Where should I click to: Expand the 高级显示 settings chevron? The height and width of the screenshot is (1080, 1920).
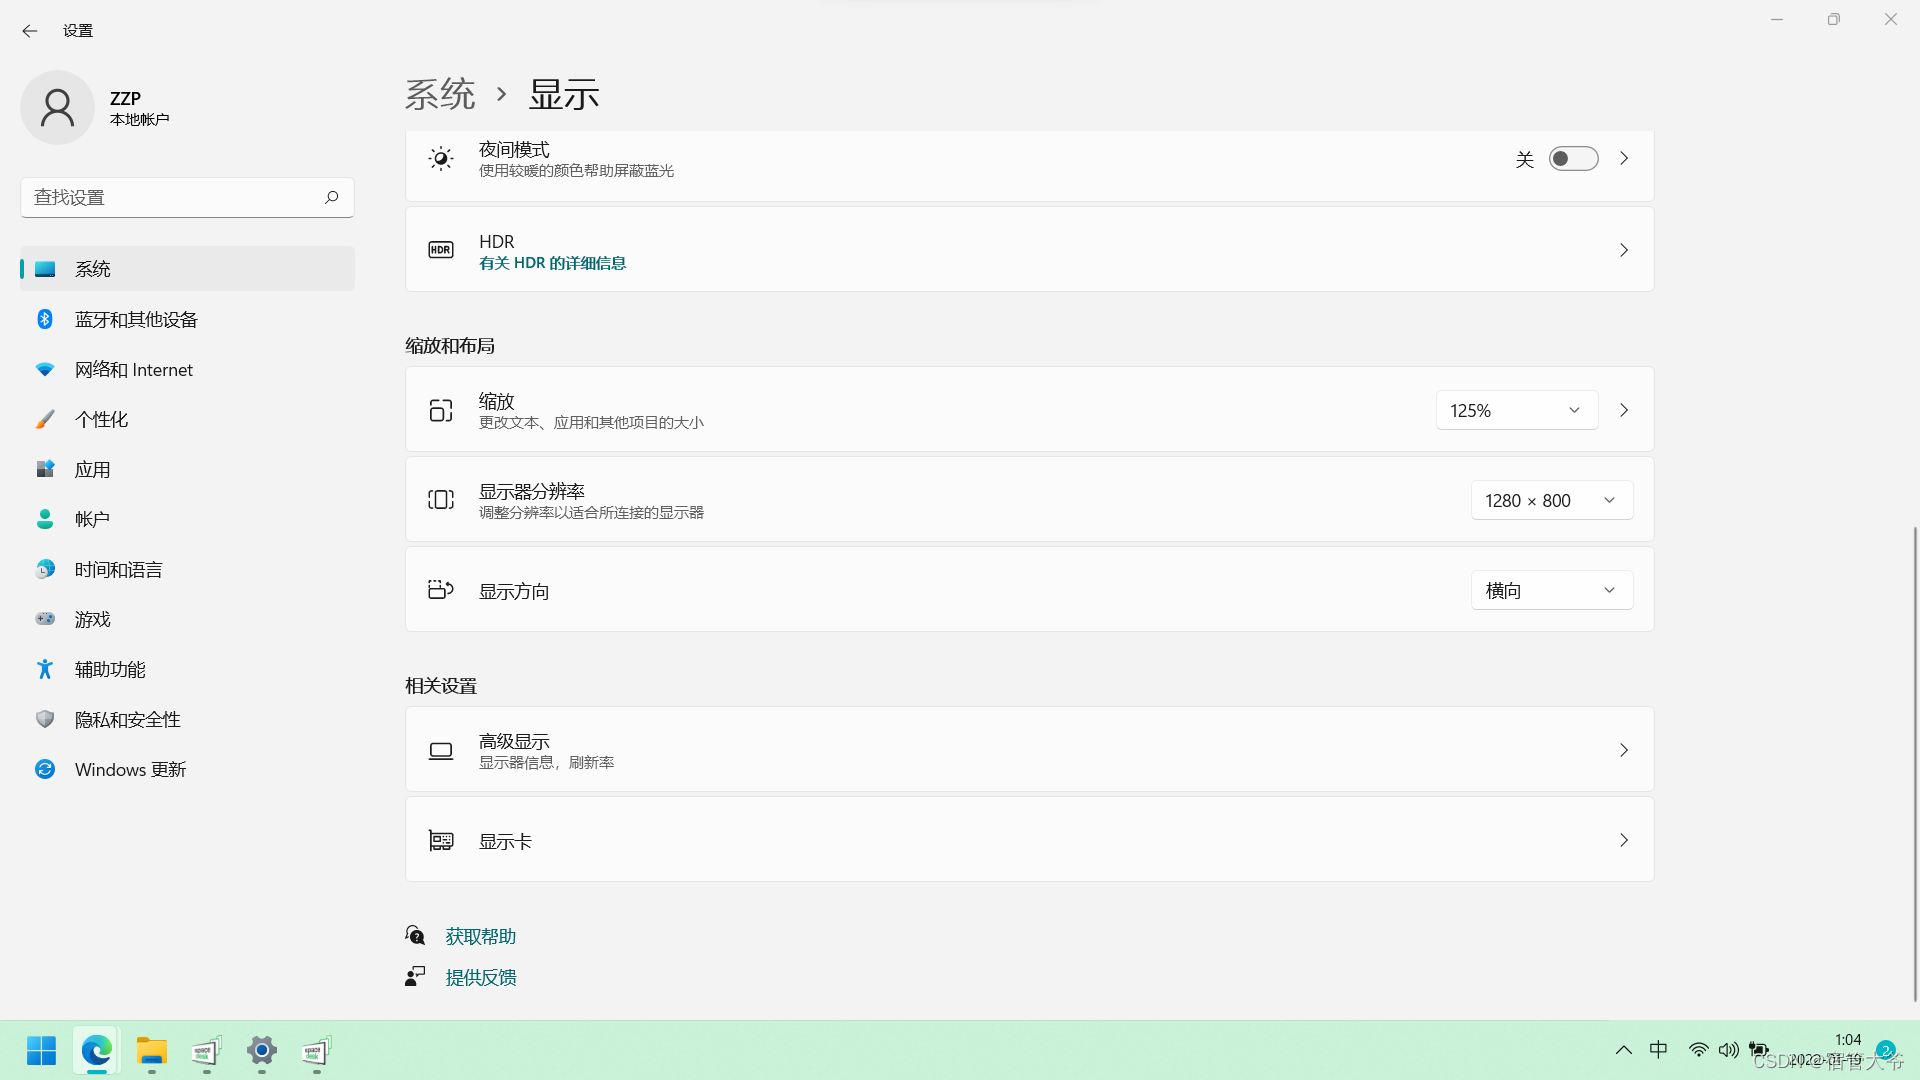pos(1624,750)
